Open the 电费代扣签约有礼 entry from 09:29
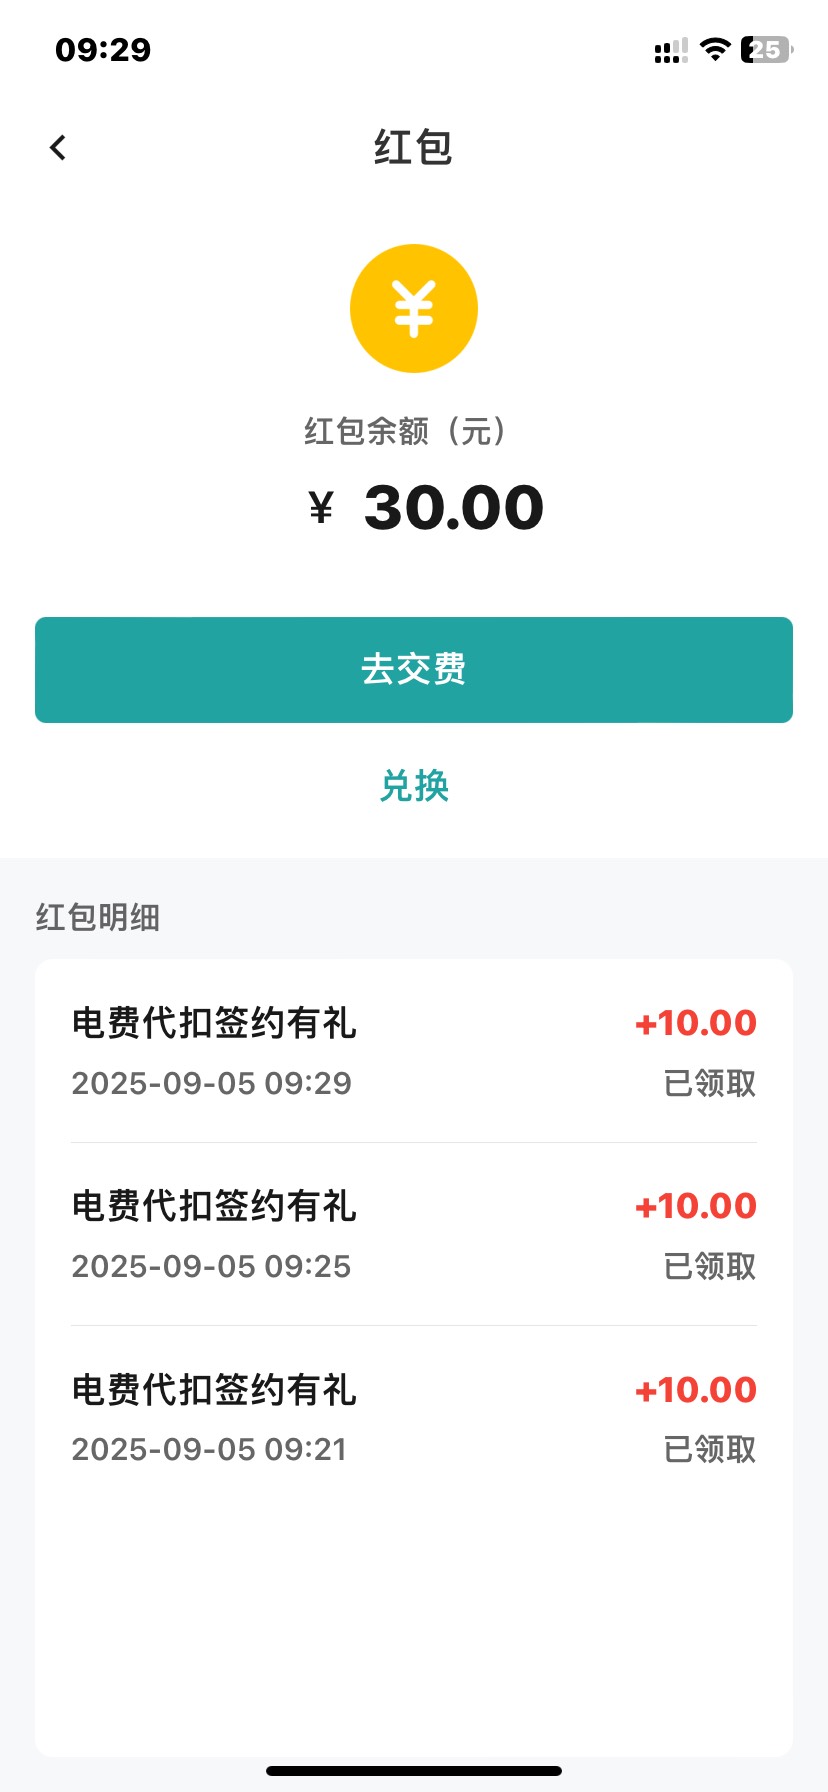This screenshot has height=1792, width=828. click(x=414, y=1052)
